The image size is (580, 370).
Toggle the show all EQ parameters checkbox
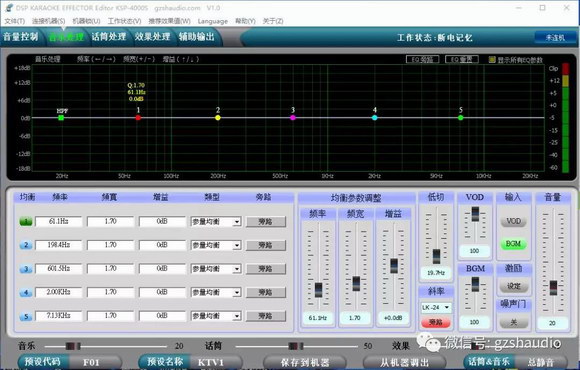(x=492, y=60)
